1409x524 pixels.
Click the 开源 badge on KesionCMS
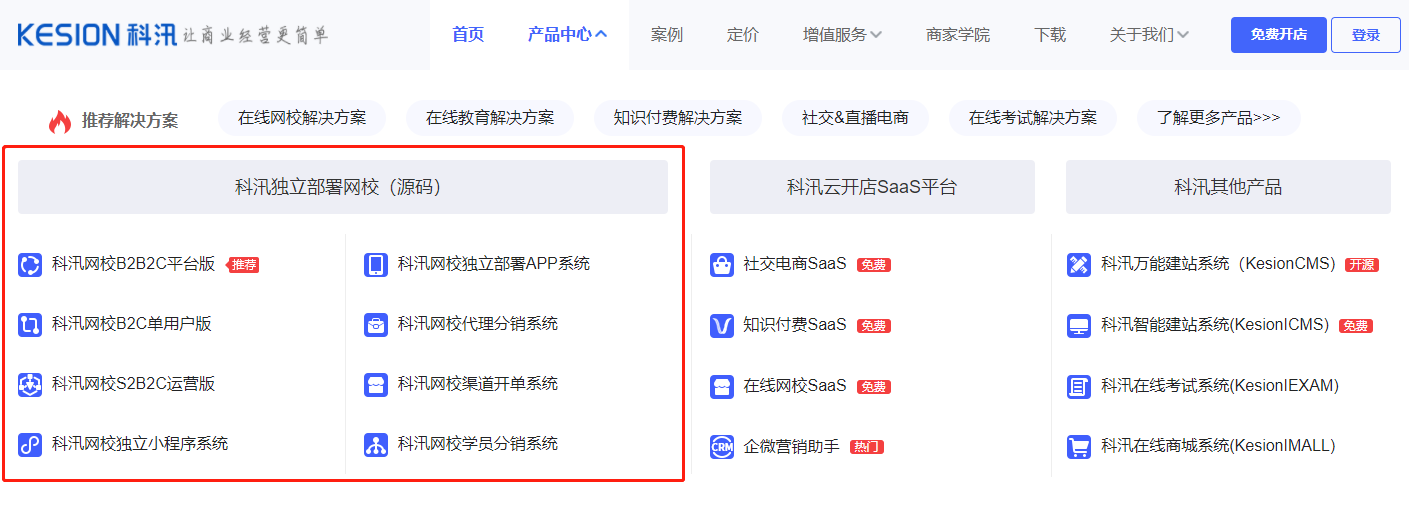coord(1362,265)
